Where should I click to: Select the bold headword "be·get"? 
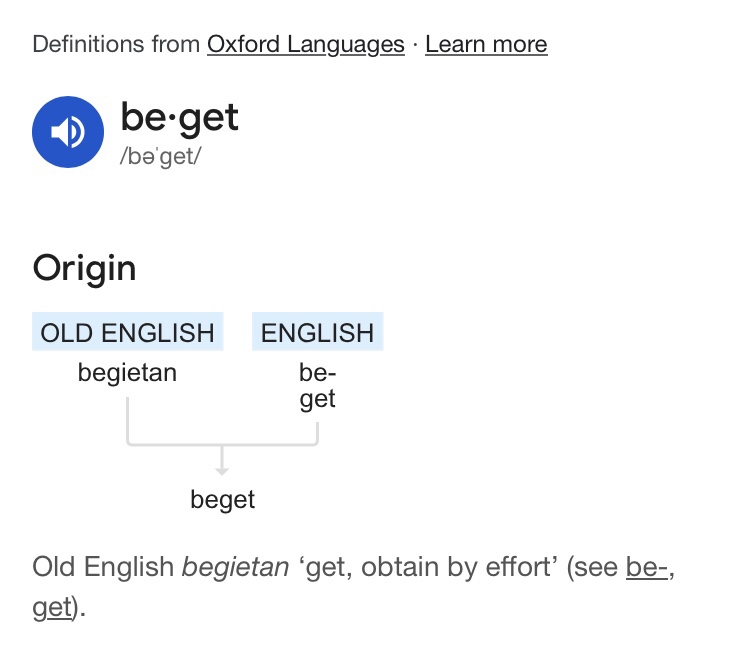[x=180, y=118]
